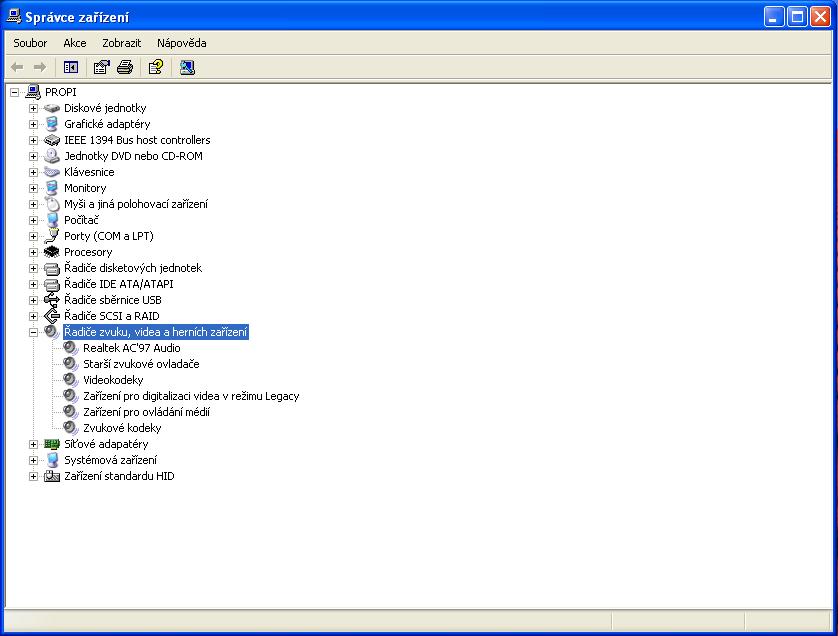Click the Grafické adaptéry icon

click(52, 124)
